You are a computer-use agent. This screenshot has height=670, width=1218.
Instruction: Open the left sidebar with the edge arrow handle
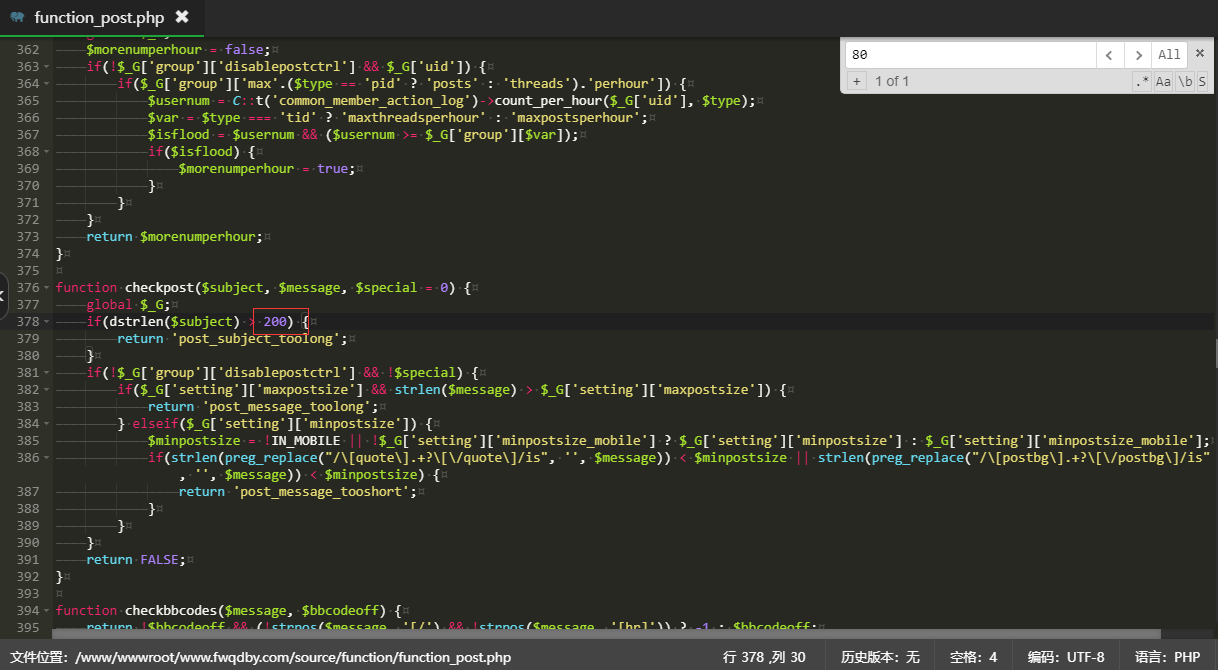click(x=4, y=296)
